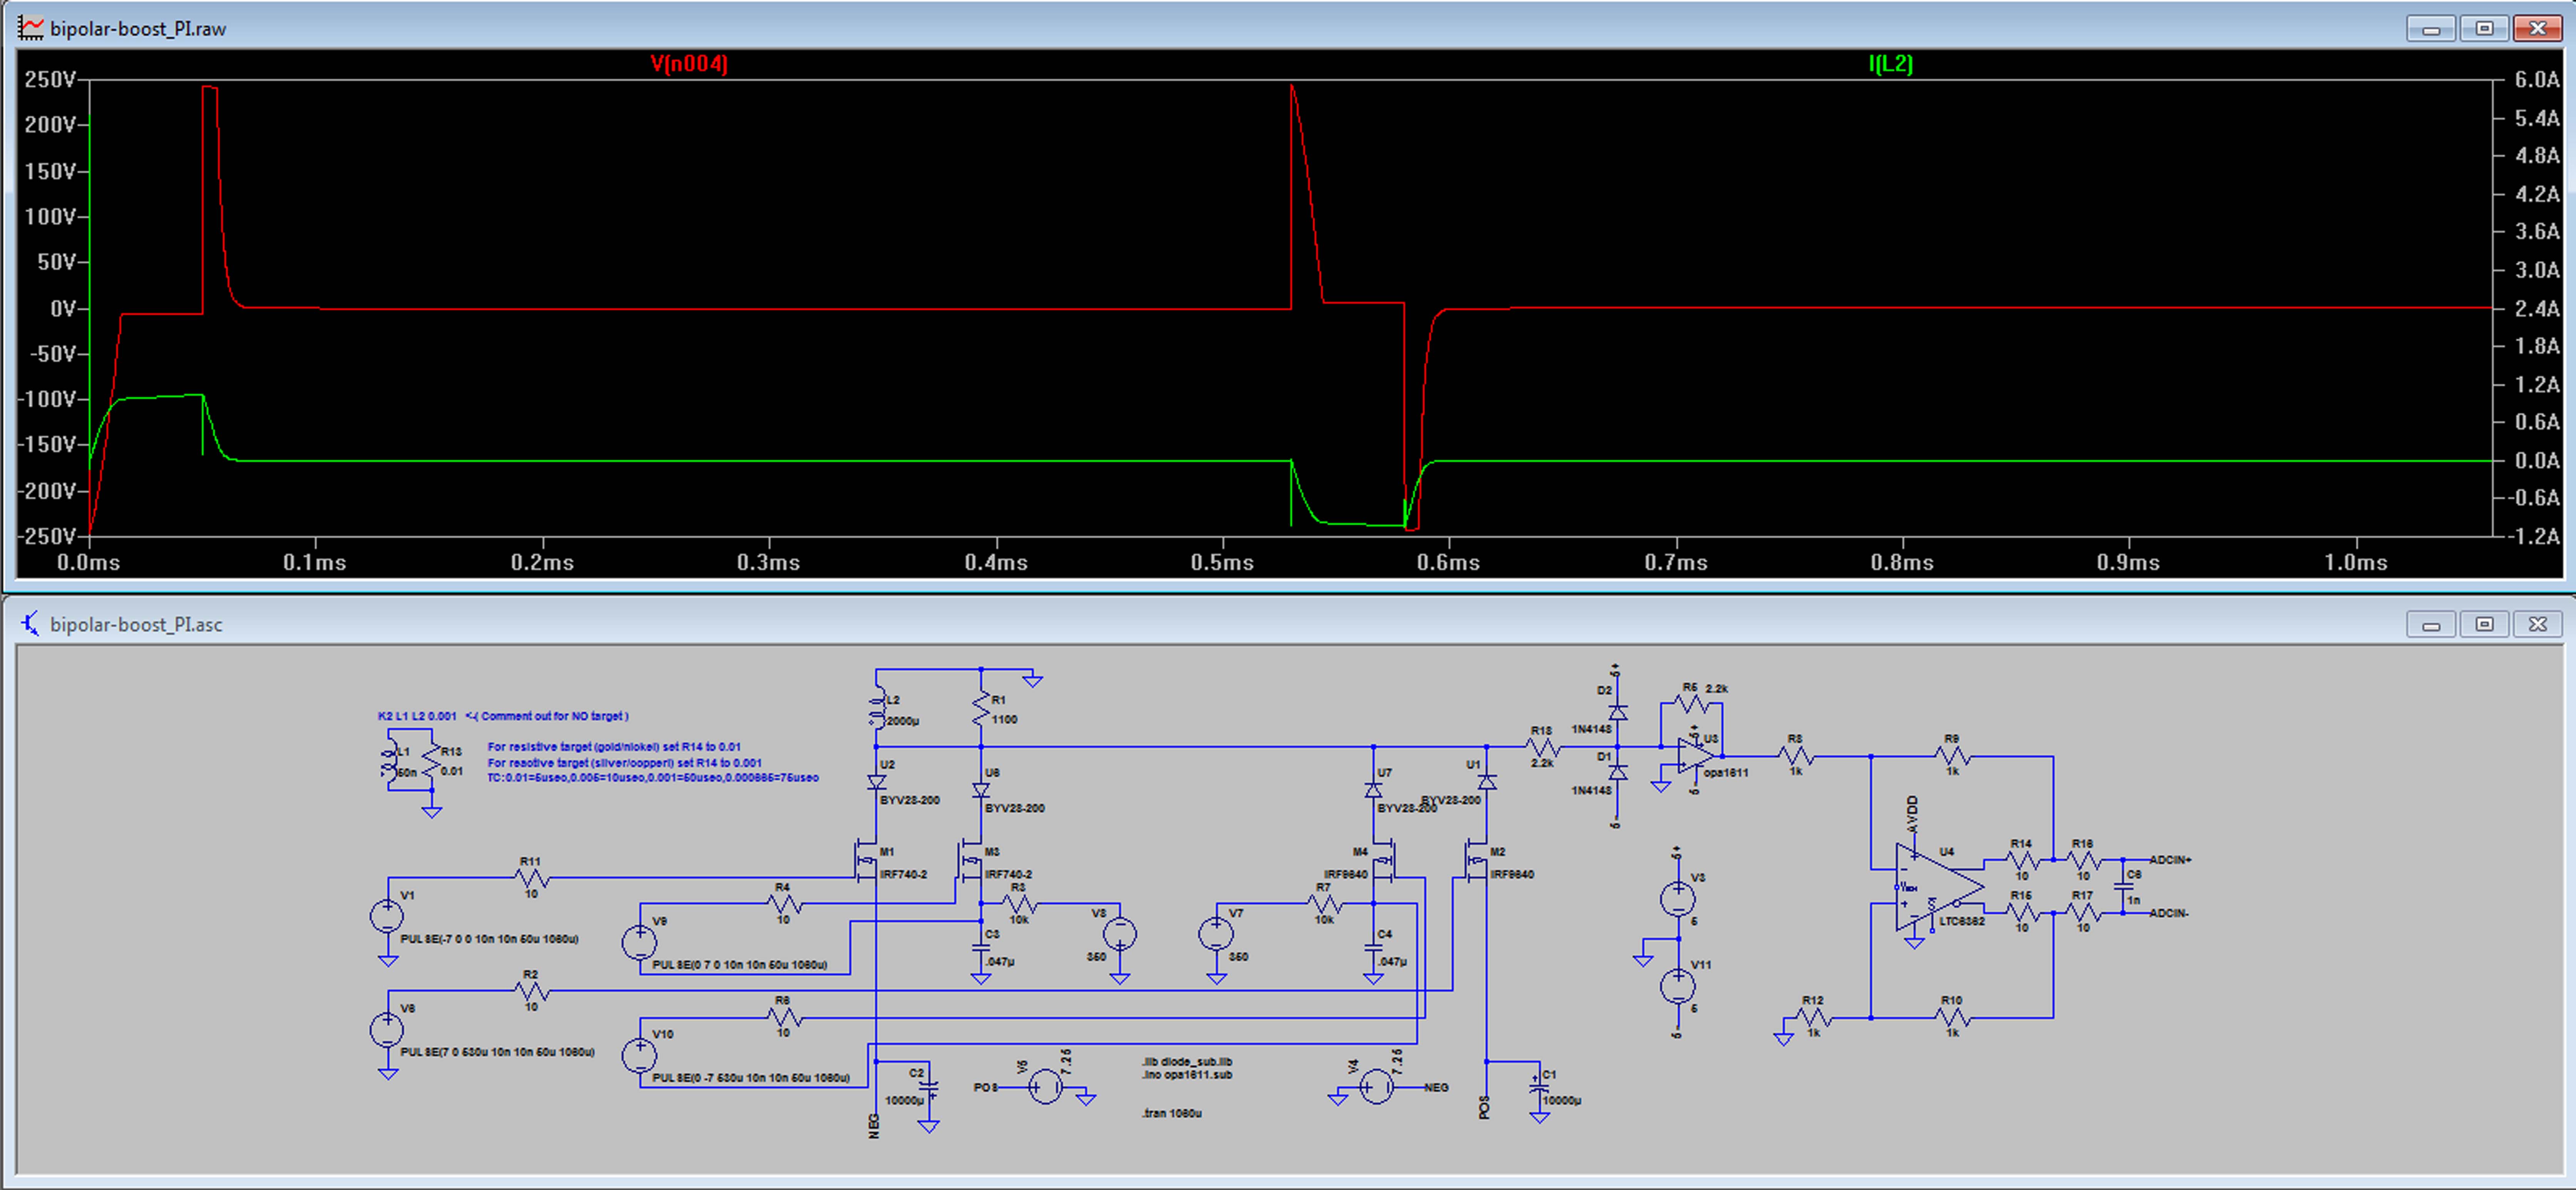
Task: Click the U2 BYV28-200 diode symbol
Action: pos(877,782)
